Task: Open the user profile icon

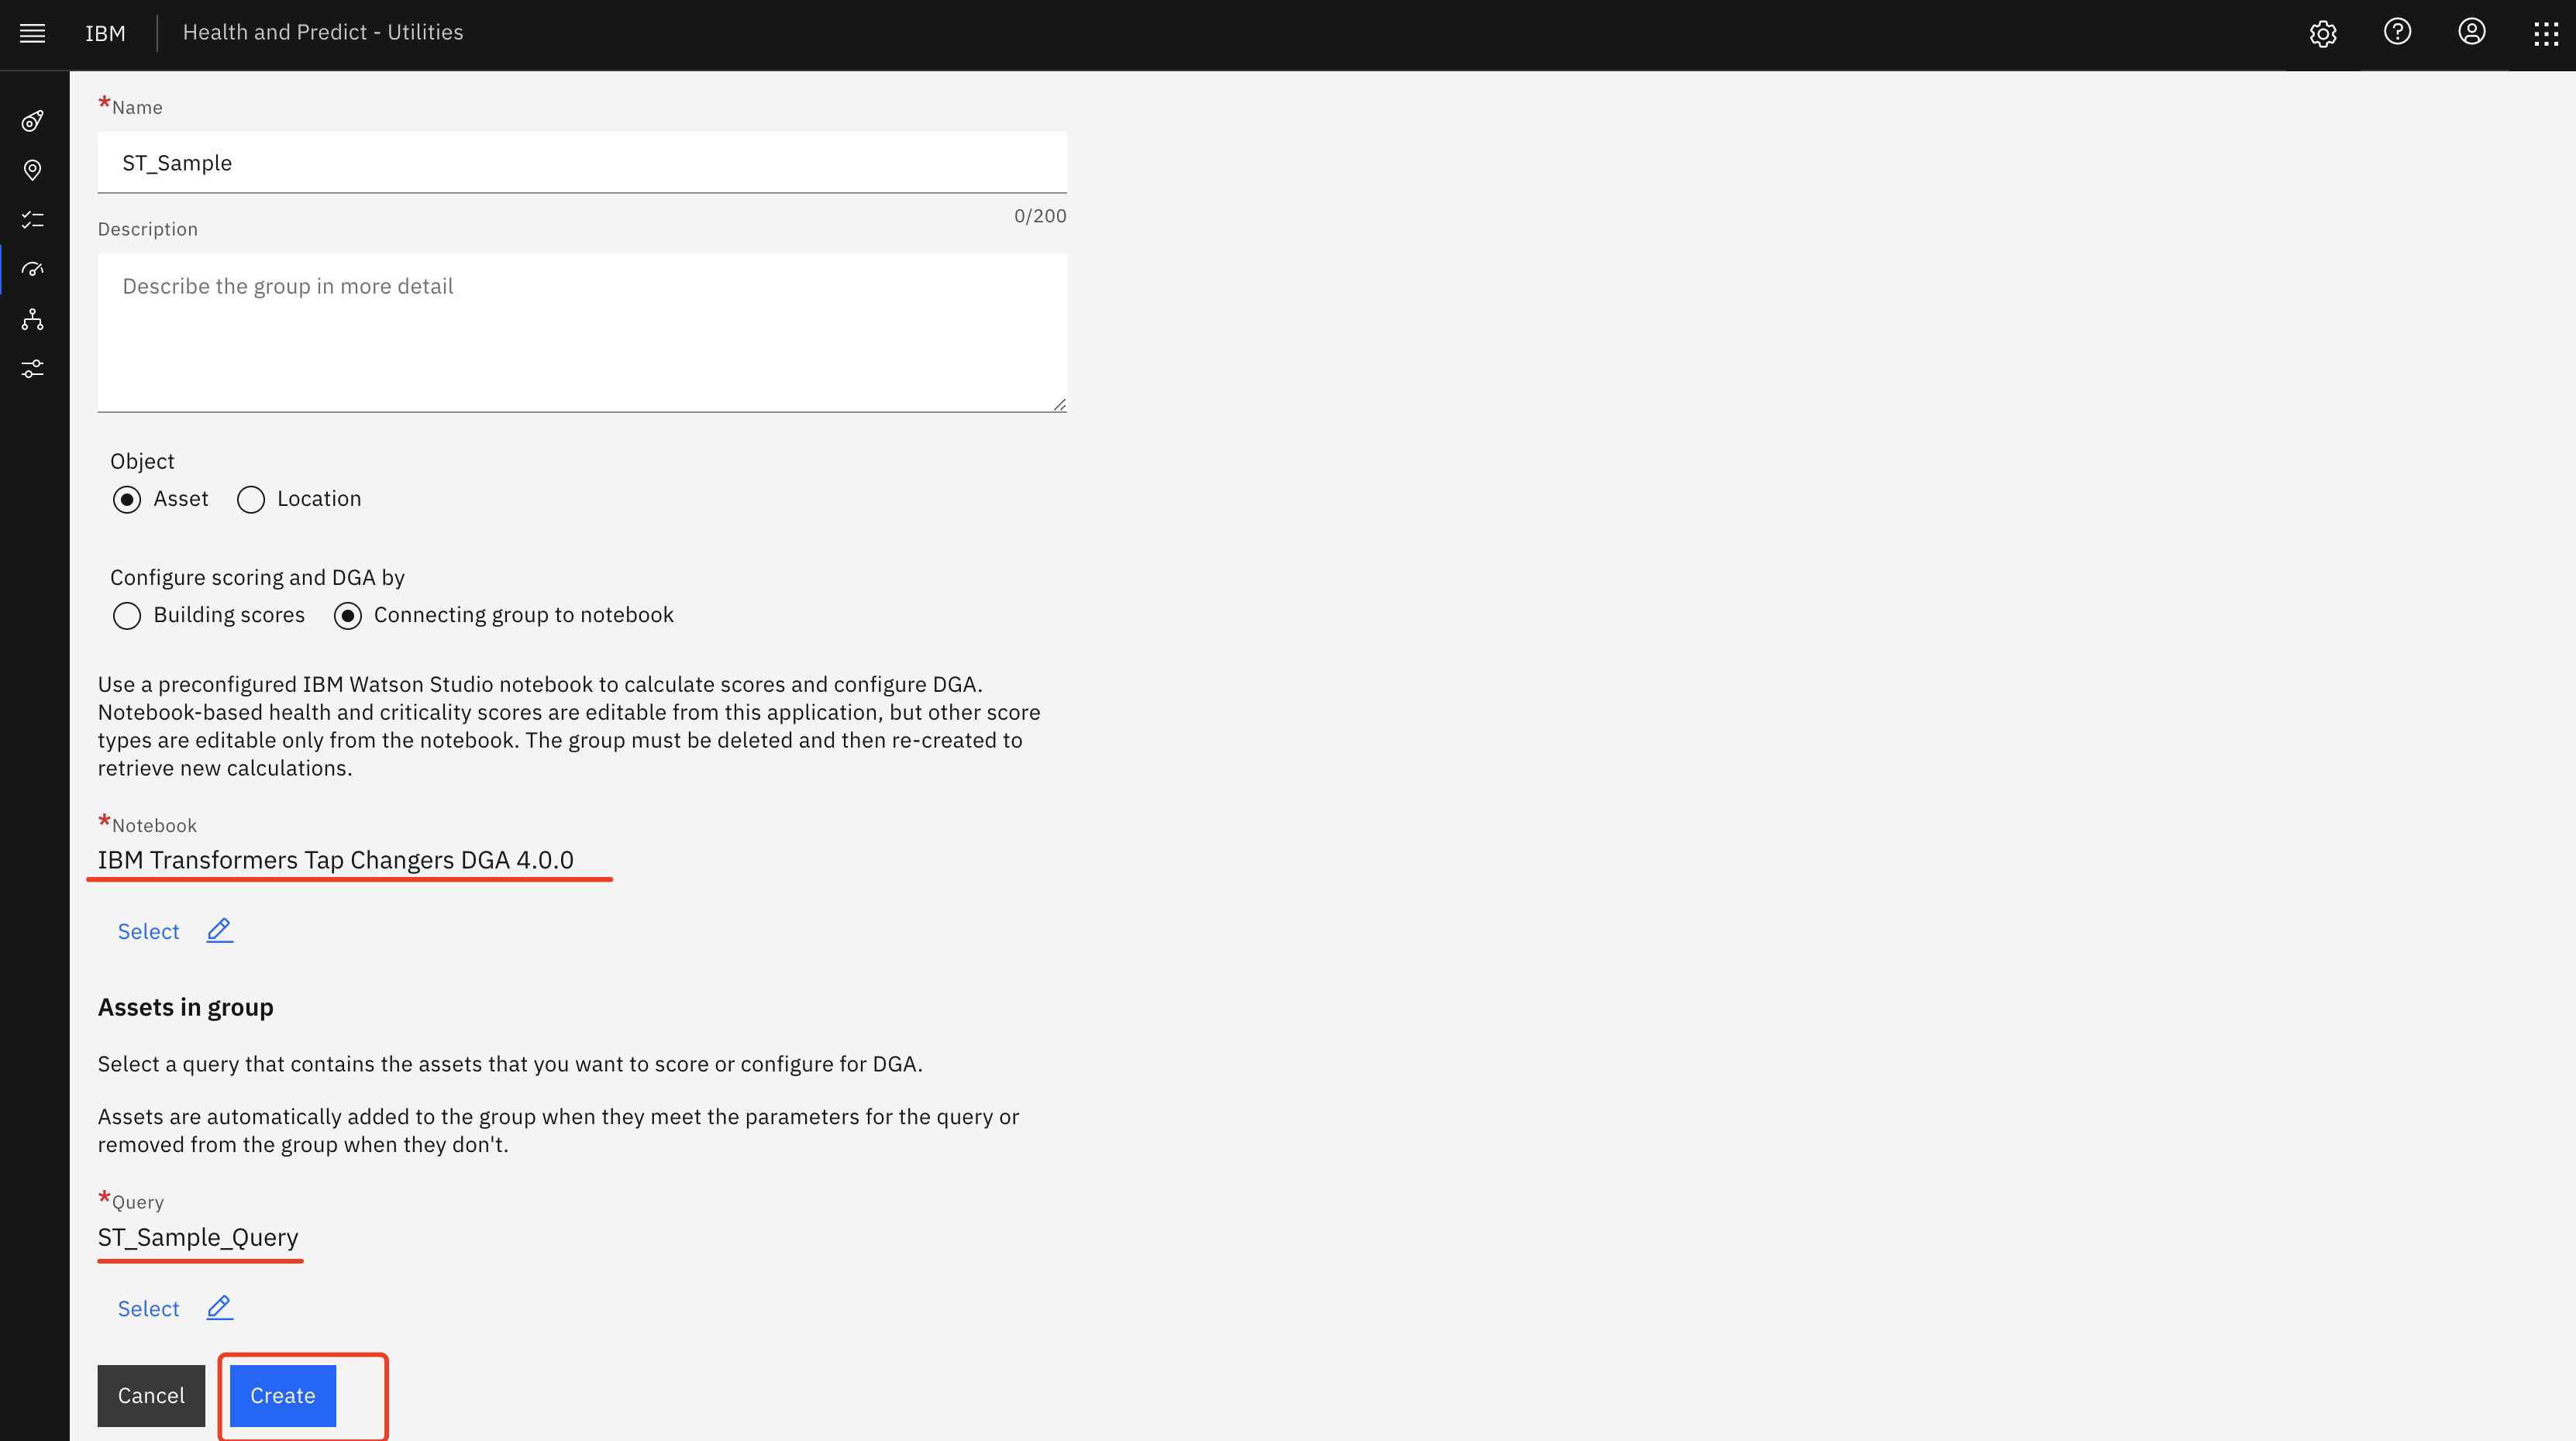Action: pyautogui.click(x=2471, y=32)
